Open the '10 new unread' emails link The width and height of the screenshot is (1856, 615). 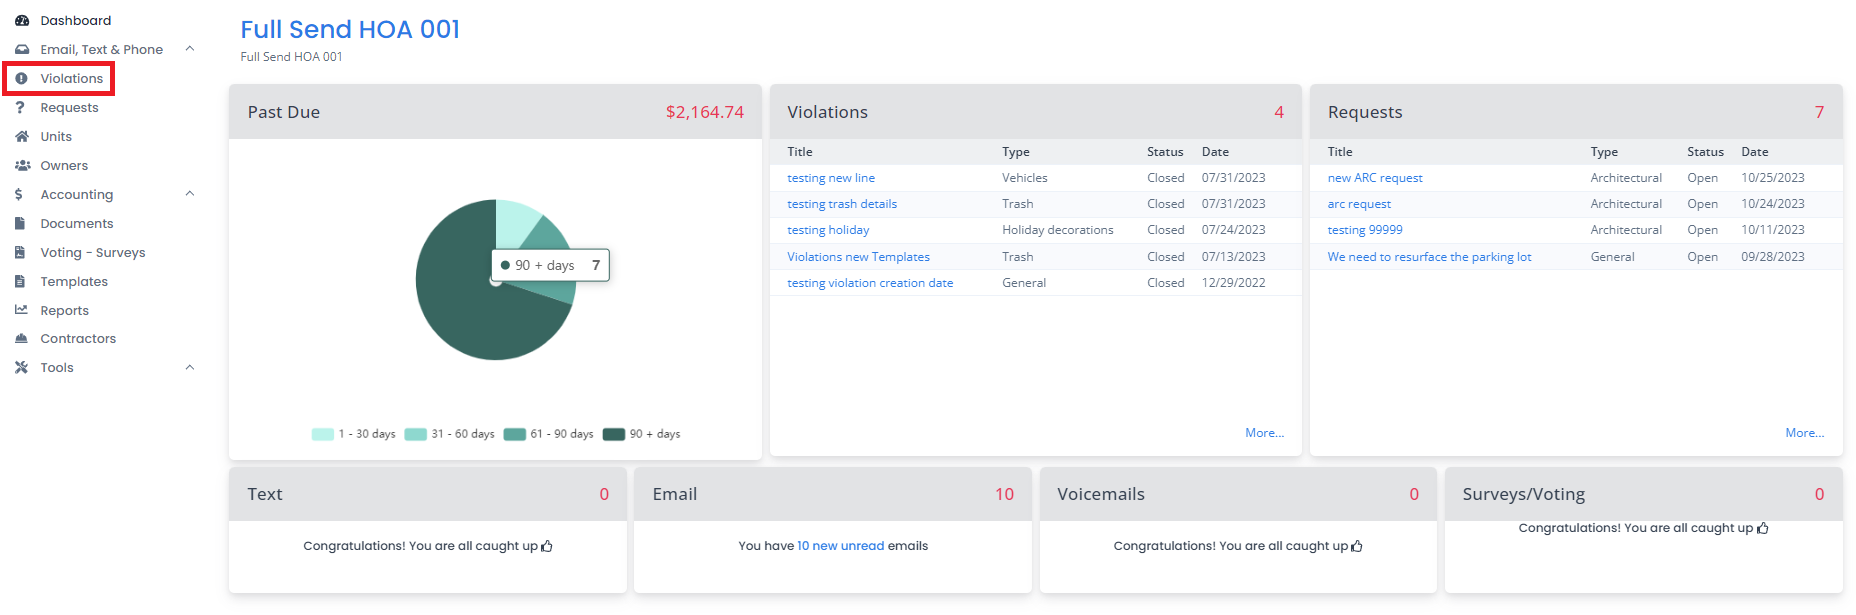(840, 546)
